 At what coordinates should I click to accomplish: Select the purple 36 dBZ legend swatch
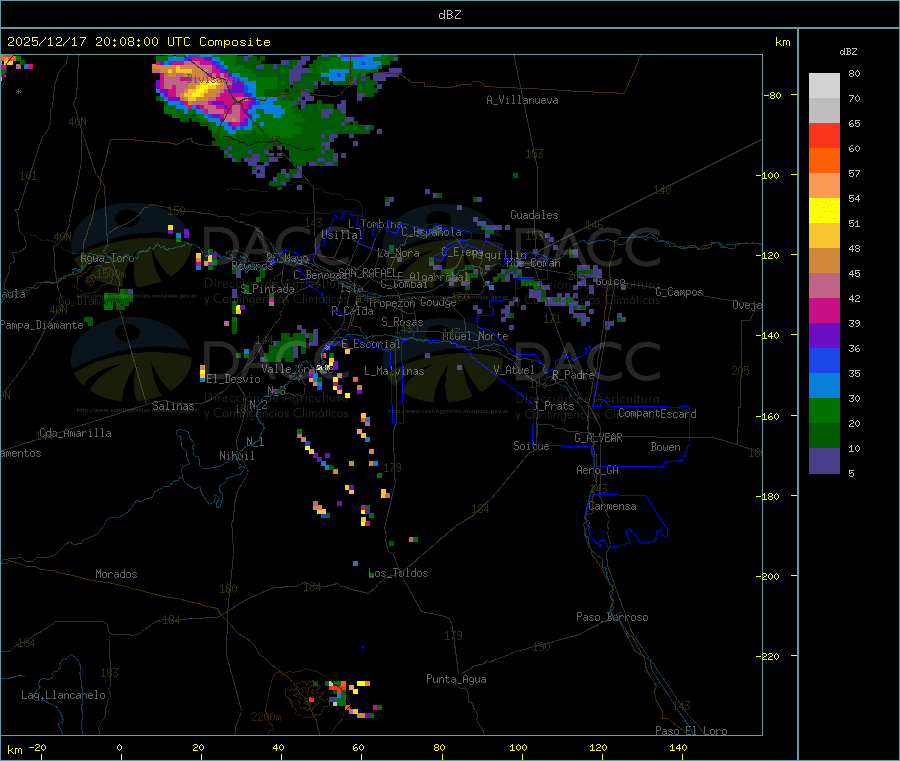(x=824, y=336)
